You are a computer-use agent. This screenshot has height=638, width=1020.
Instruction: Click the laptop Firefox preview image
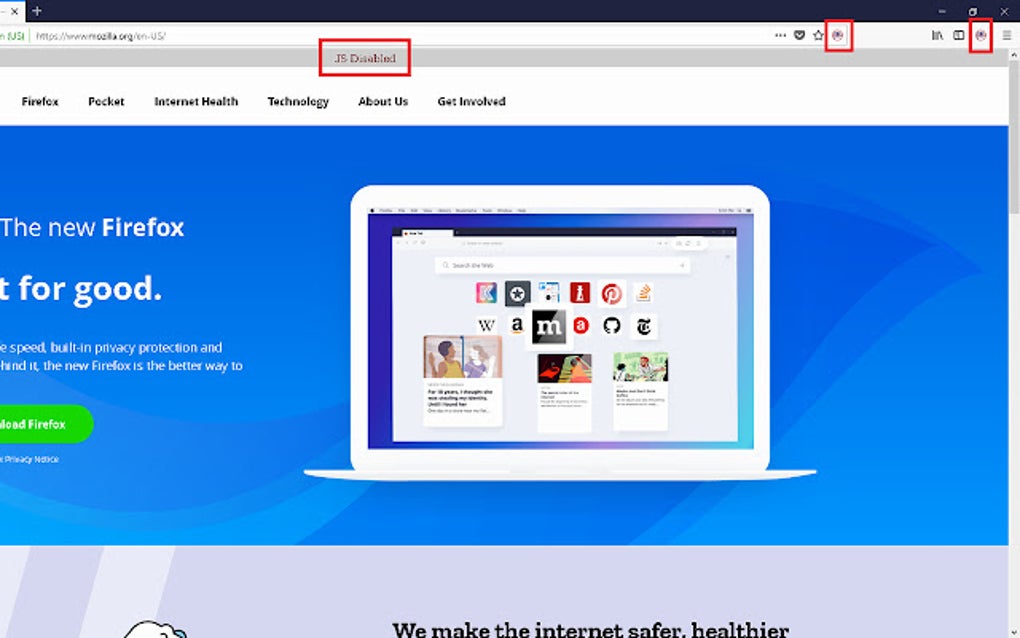coord(560,332)
